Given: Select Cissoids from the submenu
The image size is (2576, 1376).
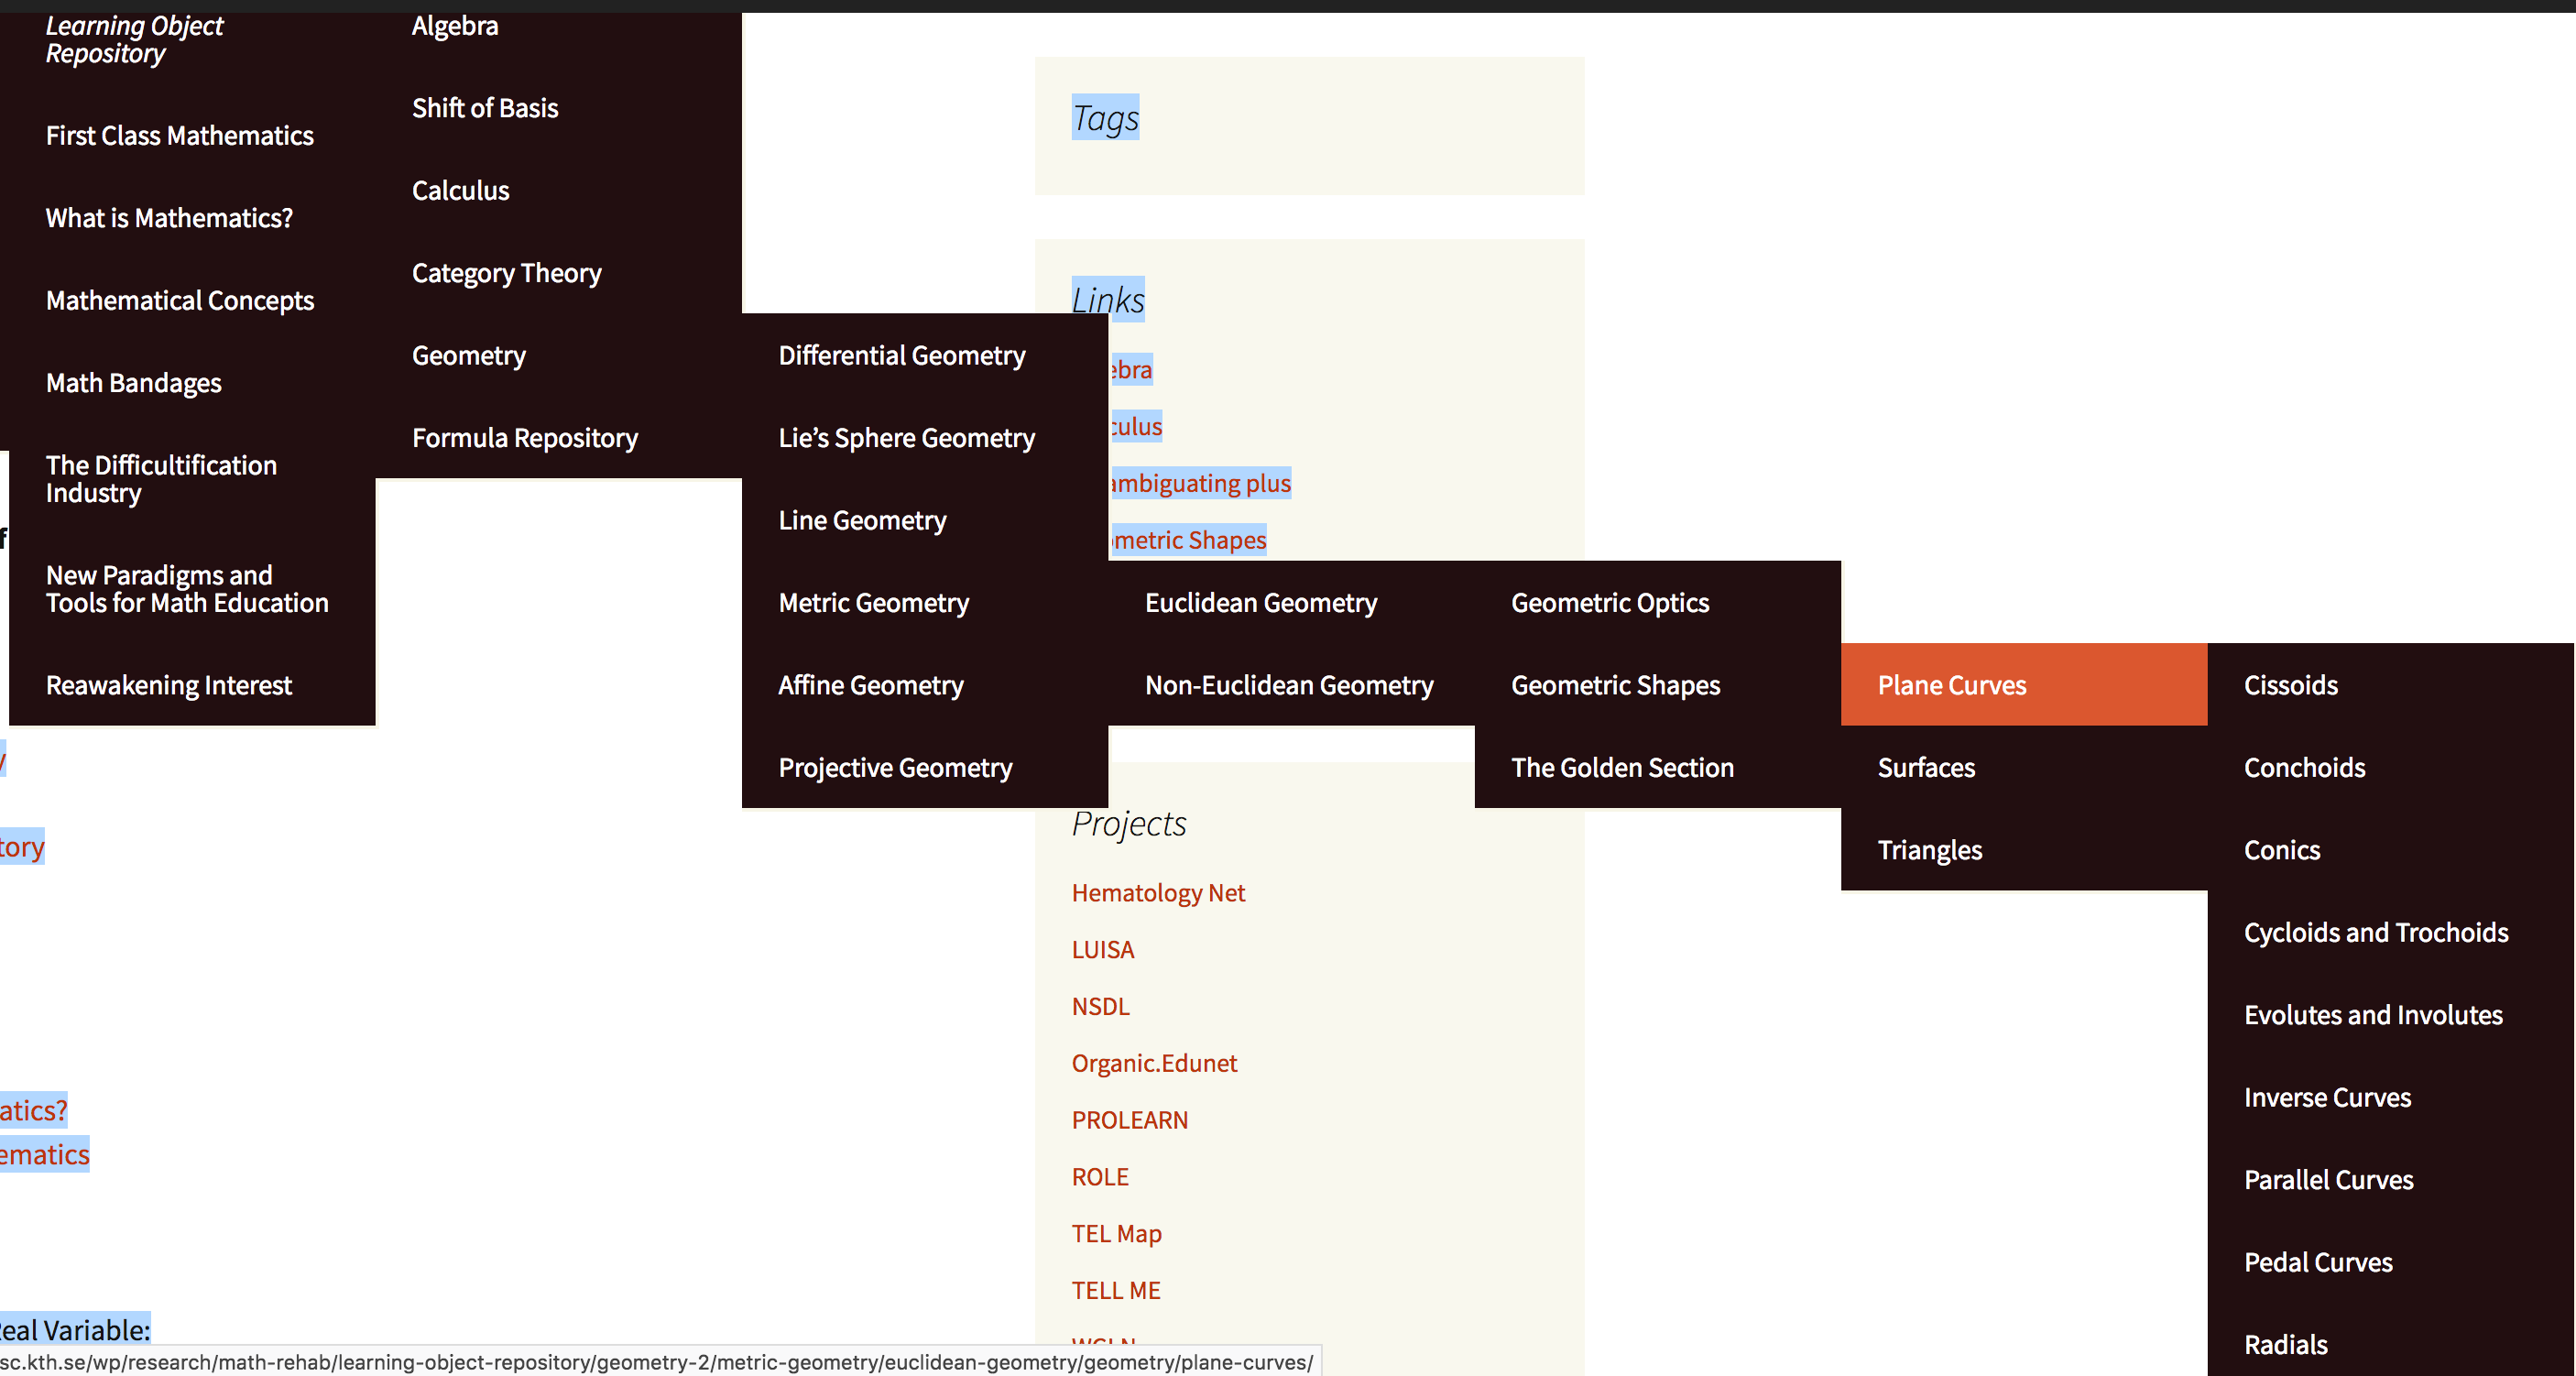Looking at the screenshot, I should 2290,685.
